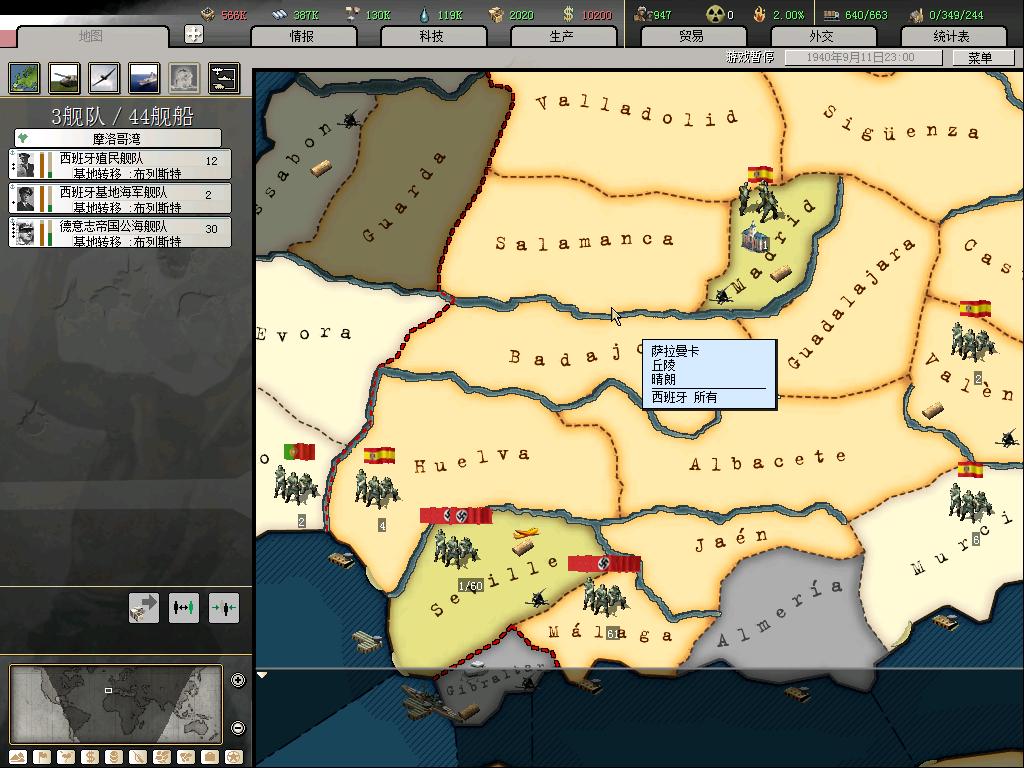Toggle political map mode with flag icon
This screenshot has width=1024, height=768.
[x=42, y=757]
